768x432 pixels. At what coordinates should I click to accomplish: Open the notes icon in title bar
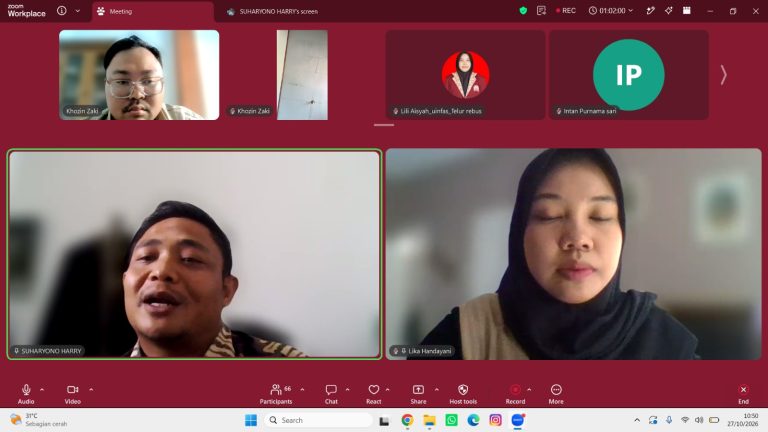[541, 10]
